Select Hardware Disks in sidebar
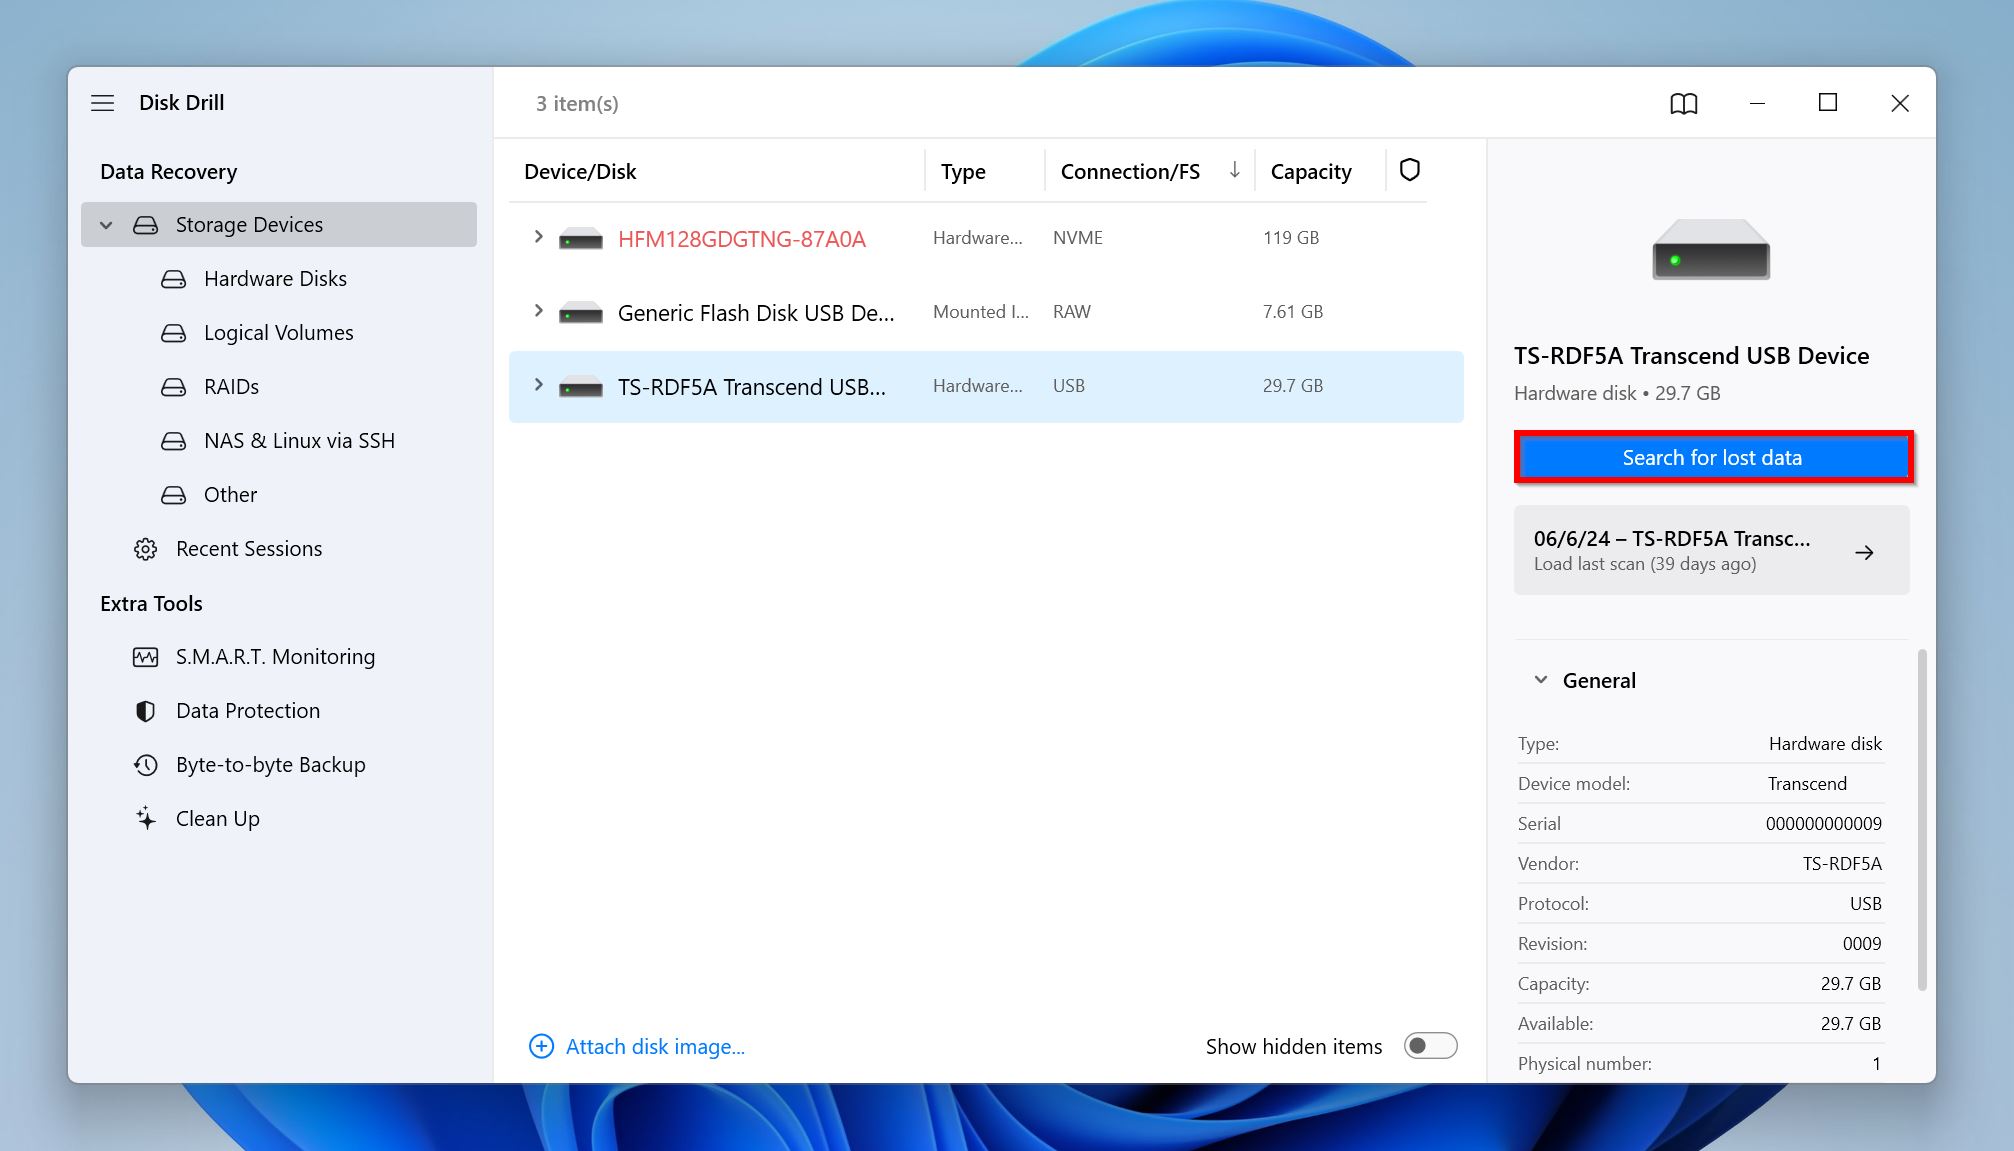Image resolution: width=2014 pixels, height=1151 pixels. coord(275,277)
